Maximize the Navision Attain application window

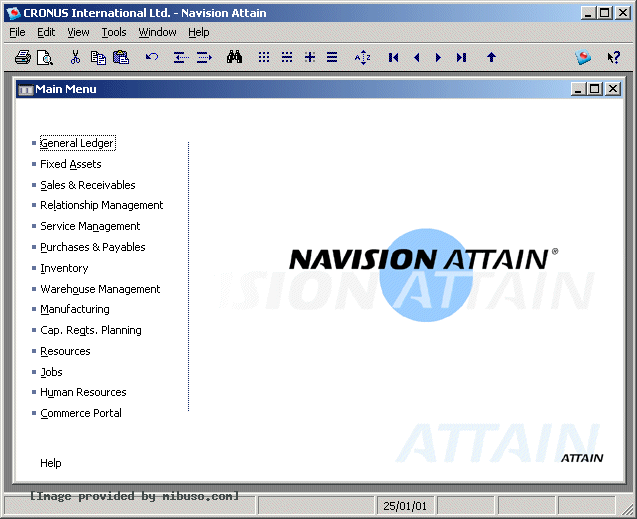coord(604,13)
